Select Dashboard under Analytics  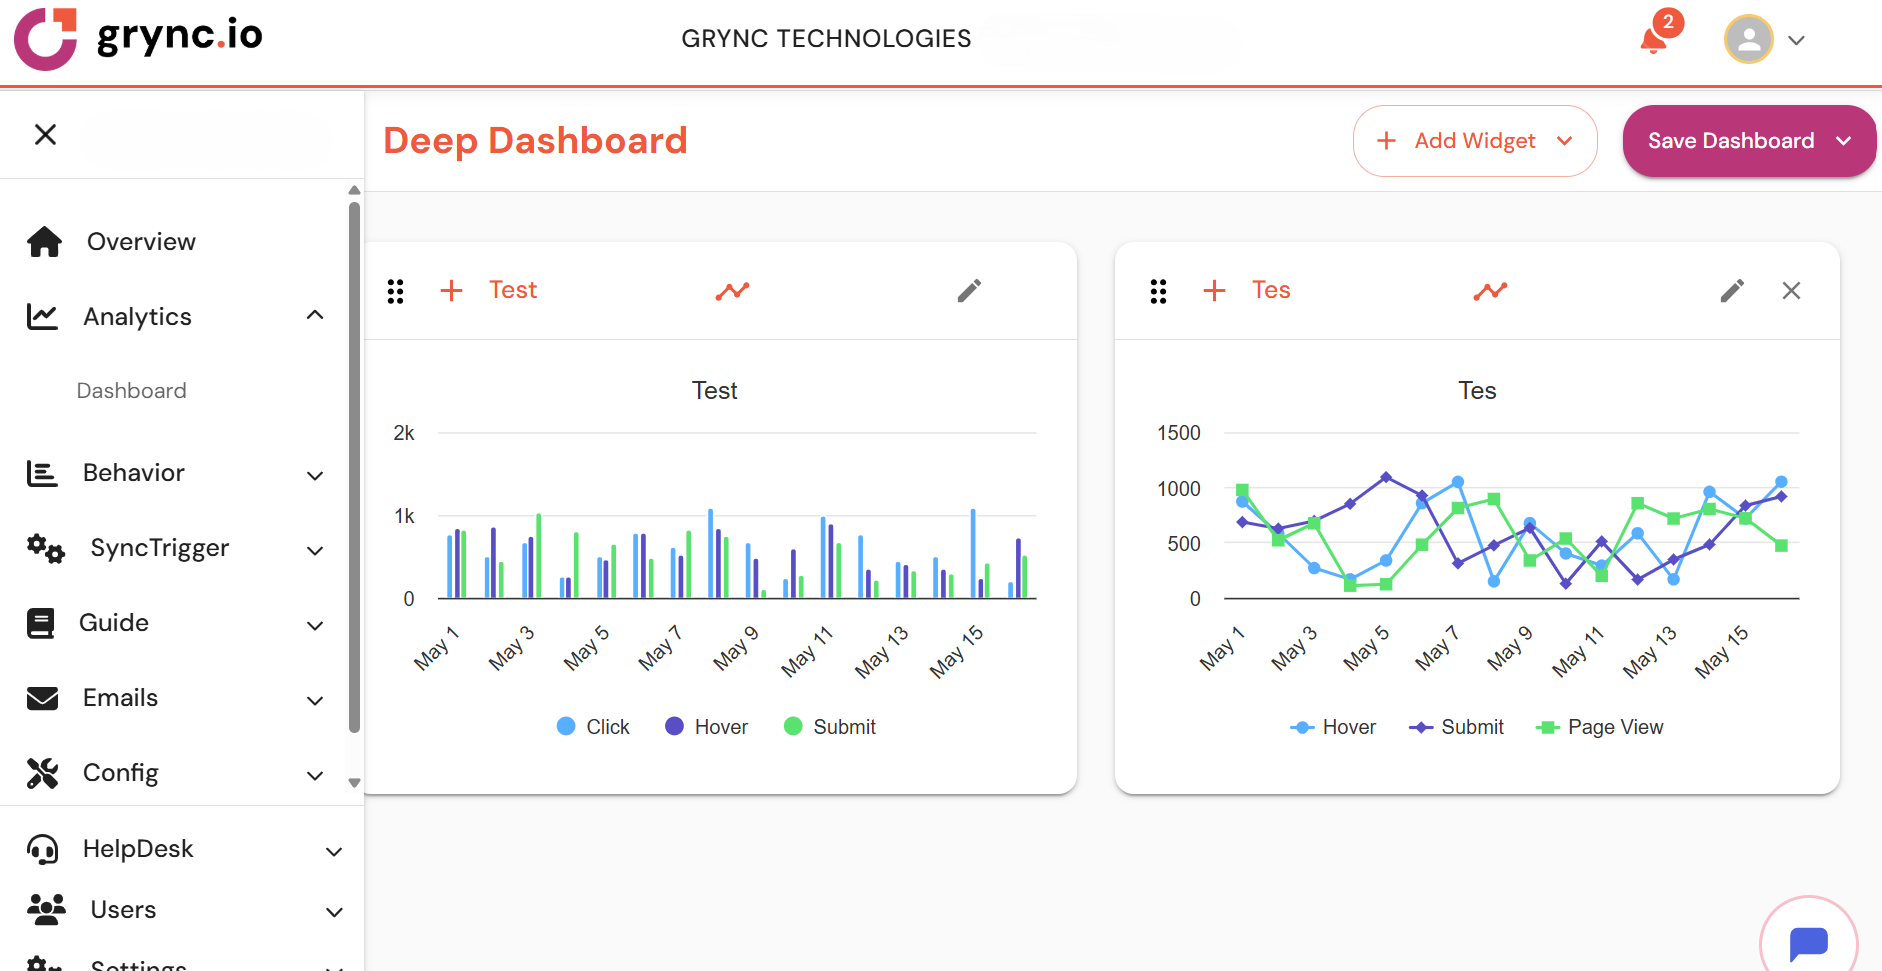pos(131,391)
